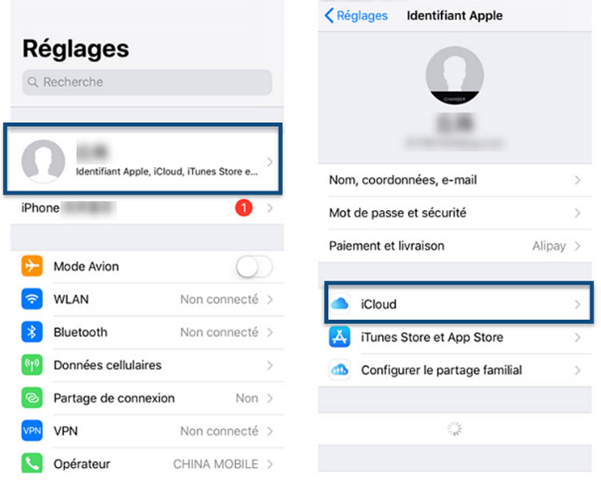The image size is (601, 488).
Task: Tap the blue VPN icon
Action: click(x=32, y=430)
